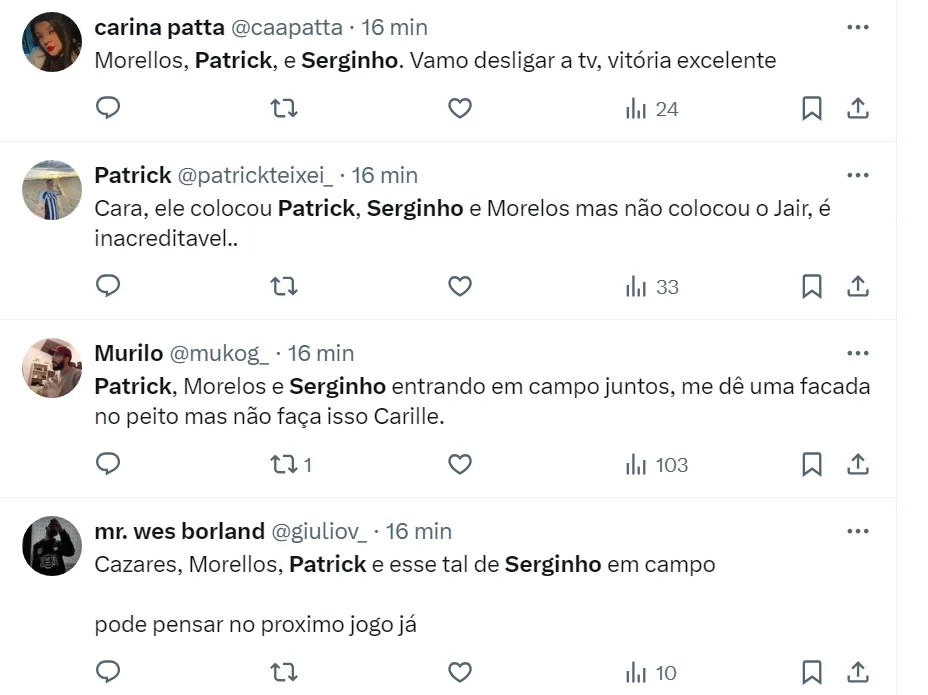View analytics showing 33 views

pos(652,287)
